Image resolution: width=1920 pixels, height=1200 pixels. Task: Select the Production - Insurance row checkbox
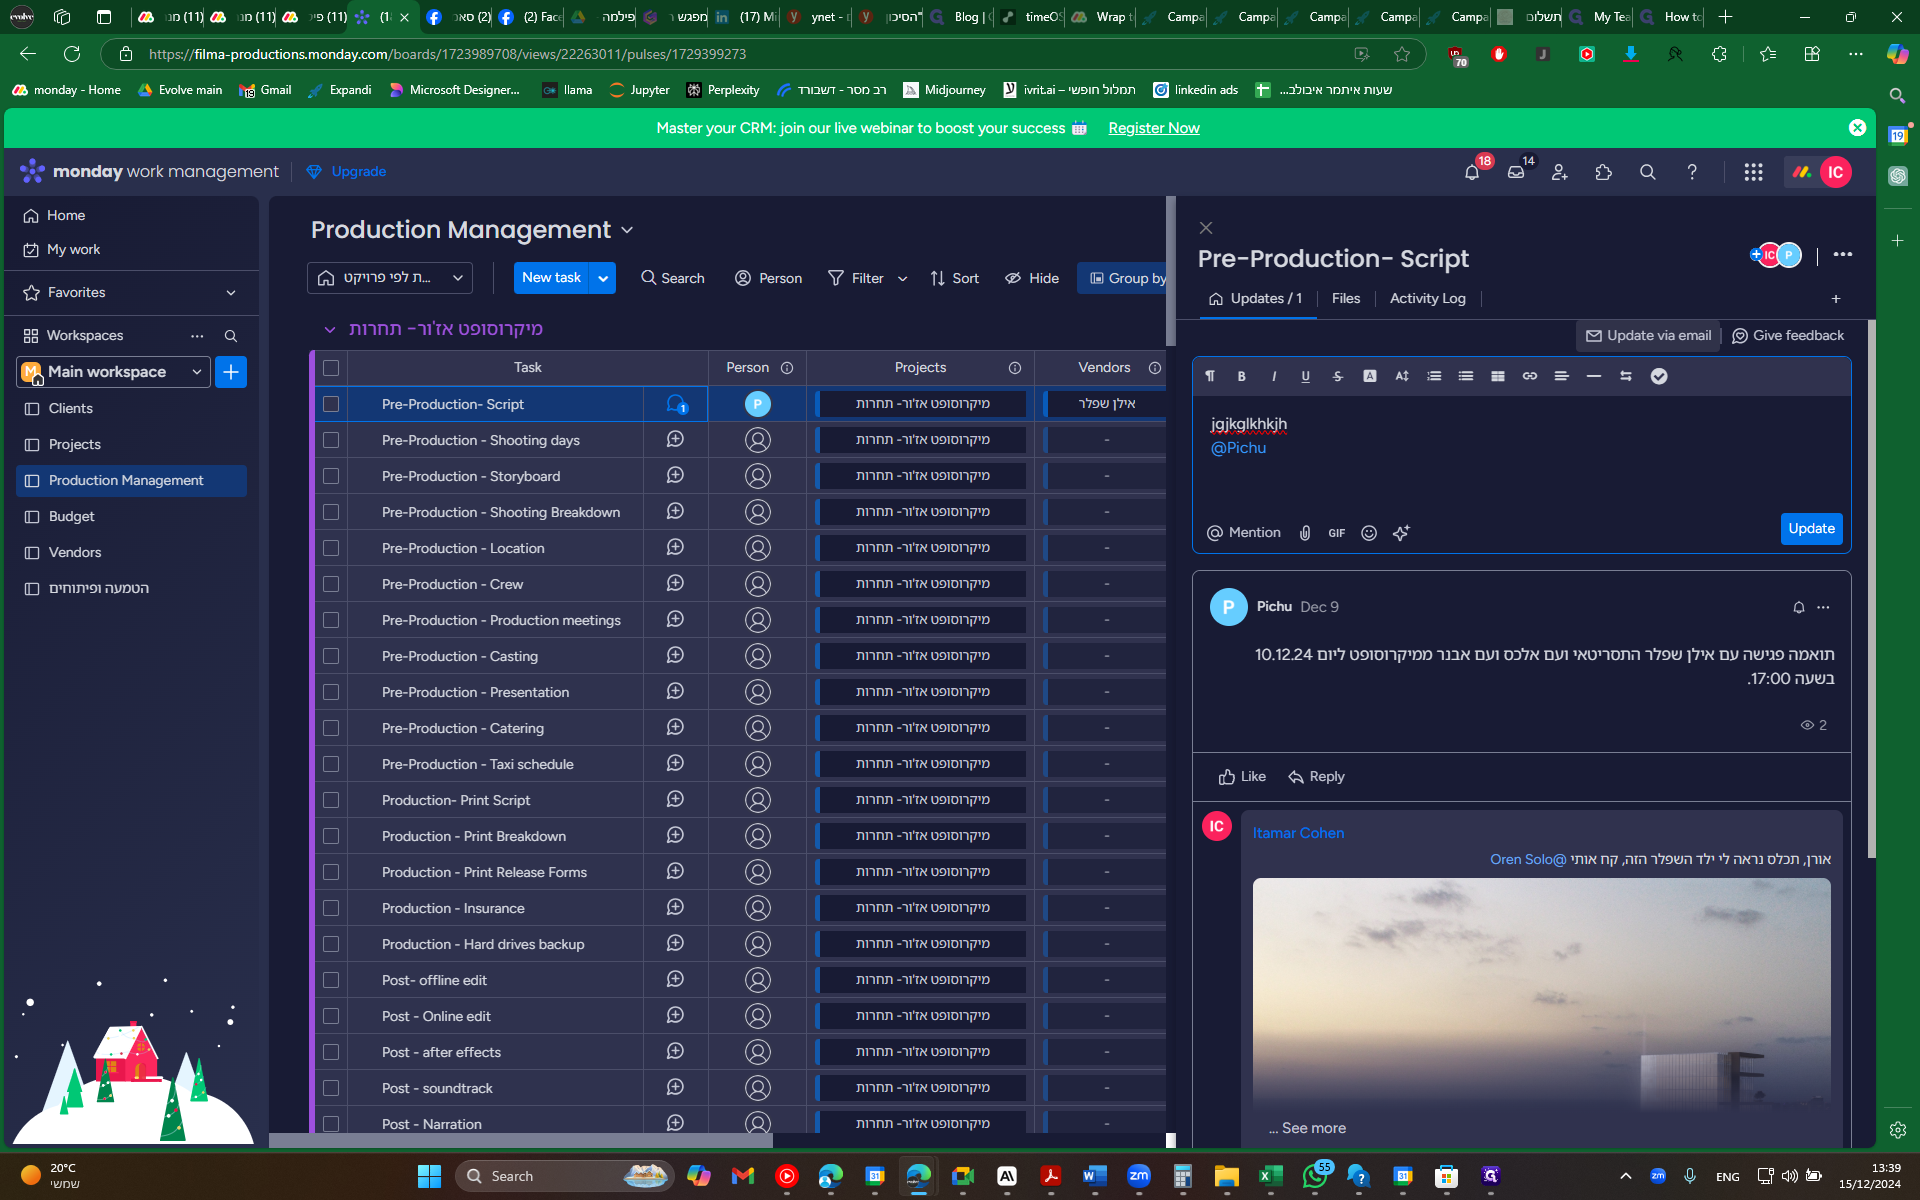331,908
